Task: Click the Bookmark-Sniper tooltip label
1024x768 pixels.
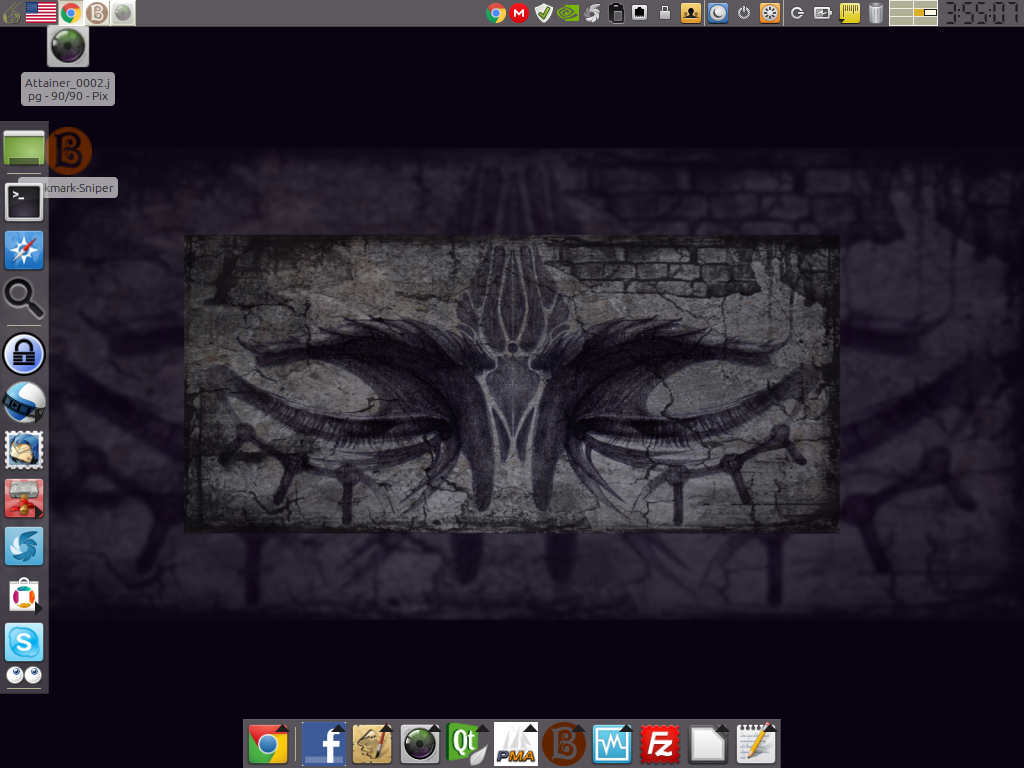Action: [80, 188]
